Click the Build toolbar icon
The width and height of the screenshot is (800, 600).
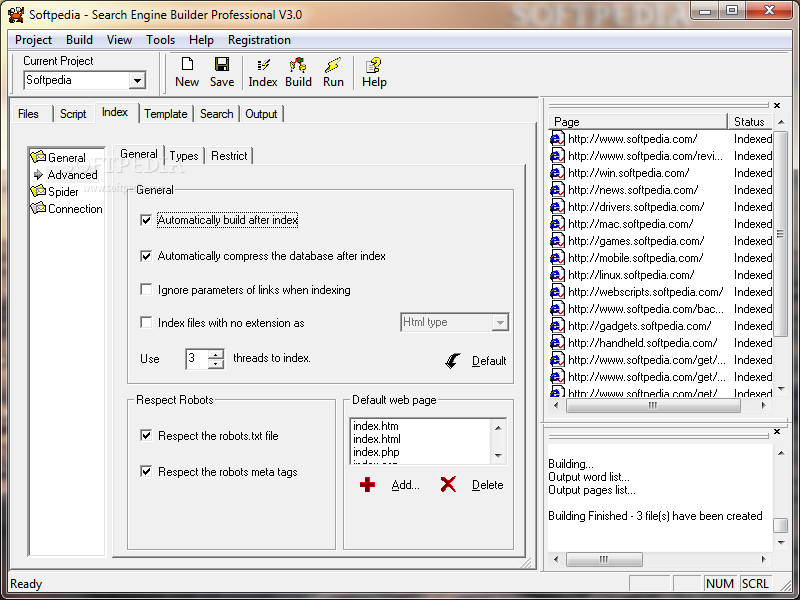coord(298,64)
